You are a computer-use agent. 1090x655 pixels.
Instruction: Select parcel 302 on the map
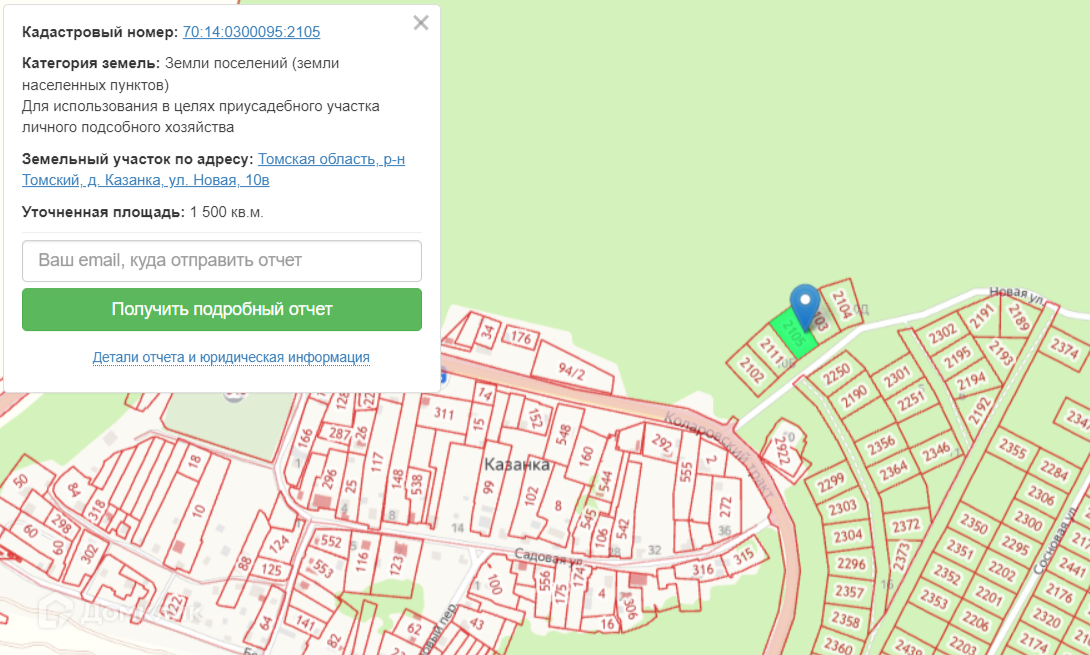point(89,554)
